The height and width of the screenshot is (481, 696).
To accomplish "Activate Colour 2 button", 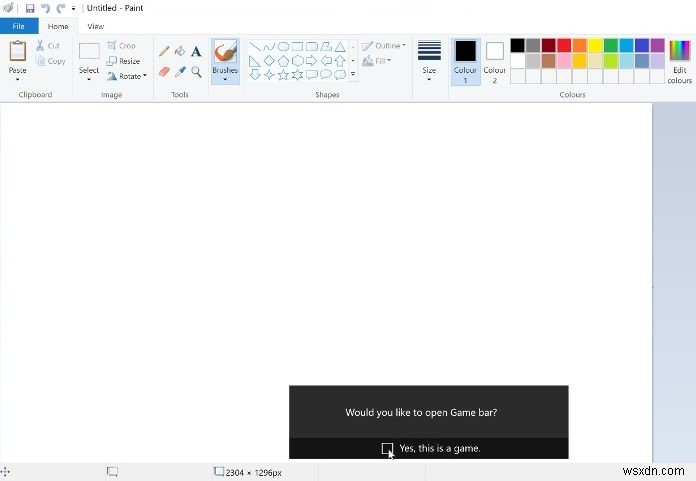I will click(494, 61).
